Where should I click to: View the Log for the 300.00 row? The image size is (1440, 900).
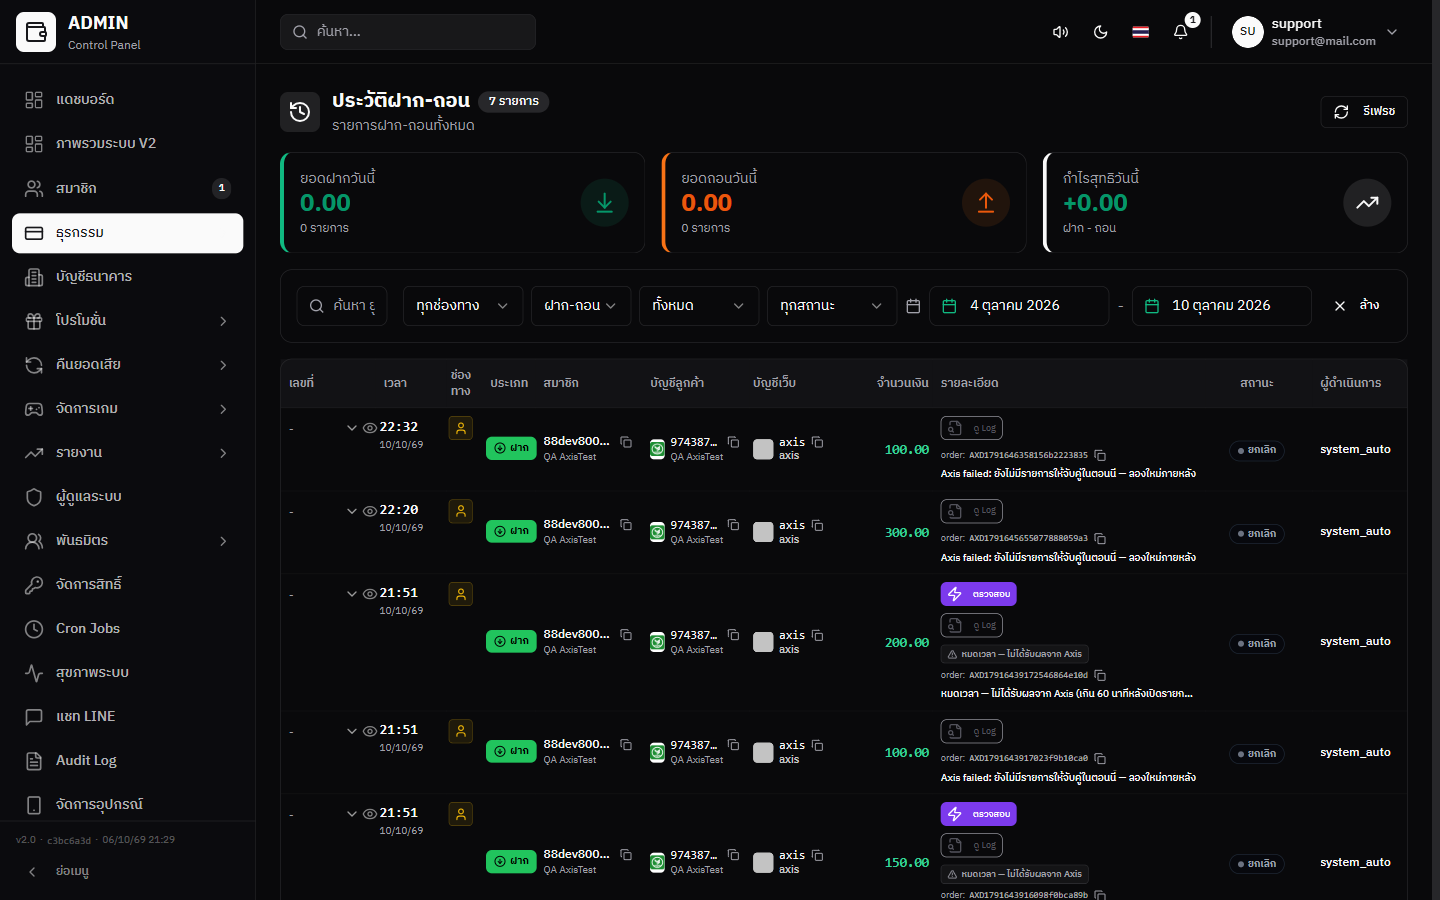pyautogui.click(x=972, y=511)
